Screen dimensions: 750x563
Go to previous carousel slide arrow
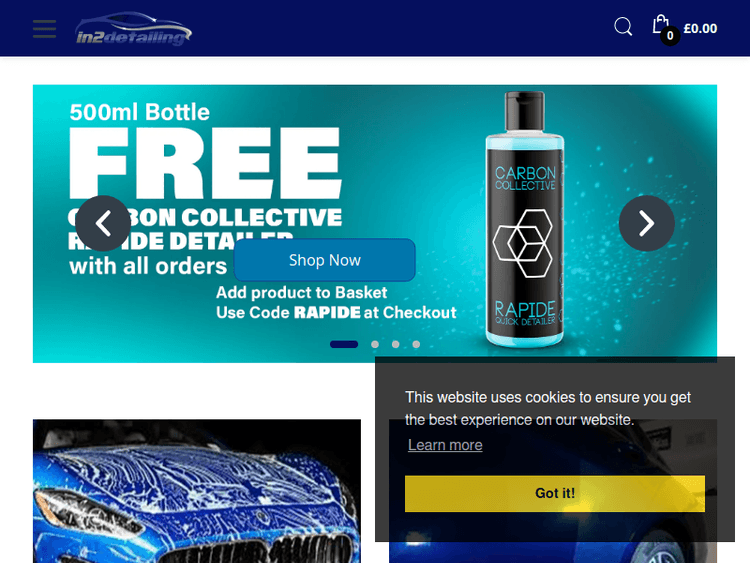click(103, 223)
